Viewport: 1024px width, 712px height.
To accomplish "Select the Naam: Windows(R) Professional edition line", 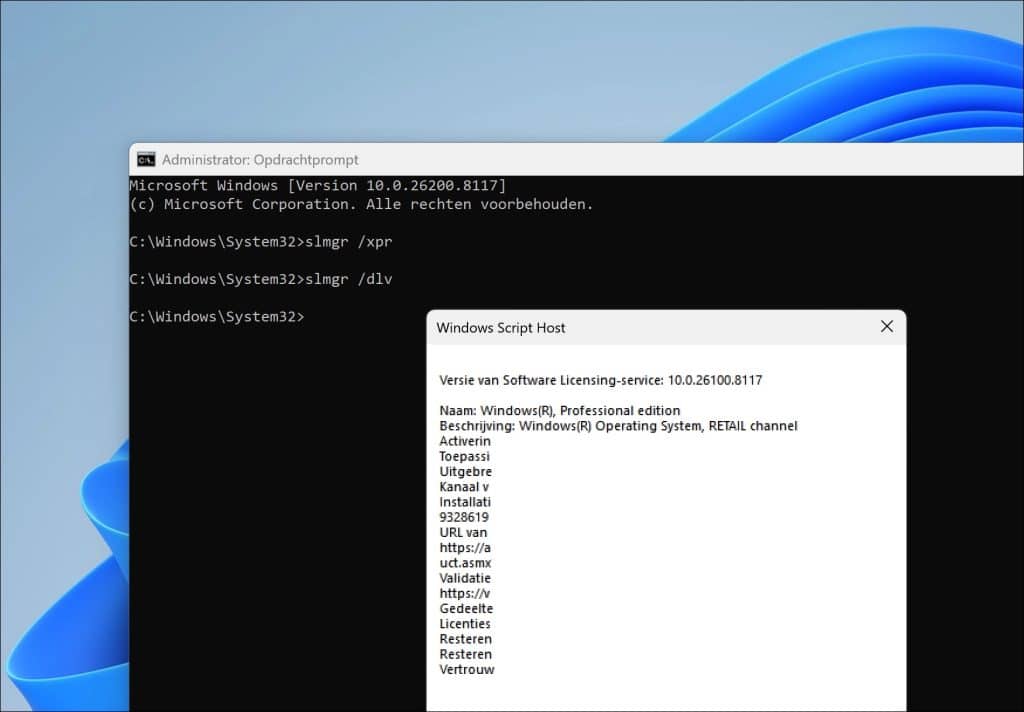I will 559,411.
